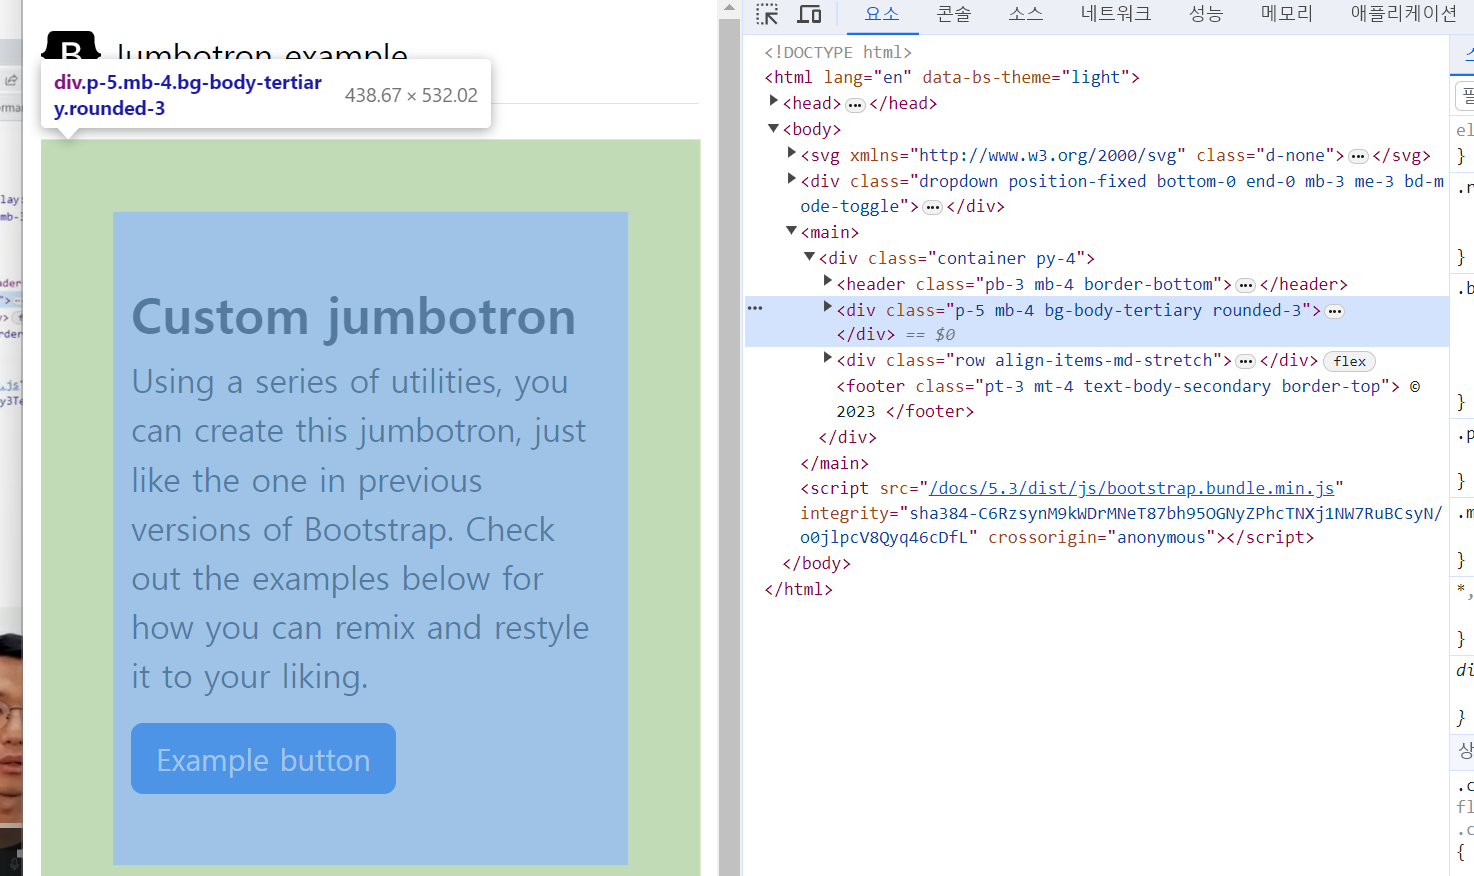Expand the header pb-3 mb-4 node
1474x876 pixels.
(827, 282)
